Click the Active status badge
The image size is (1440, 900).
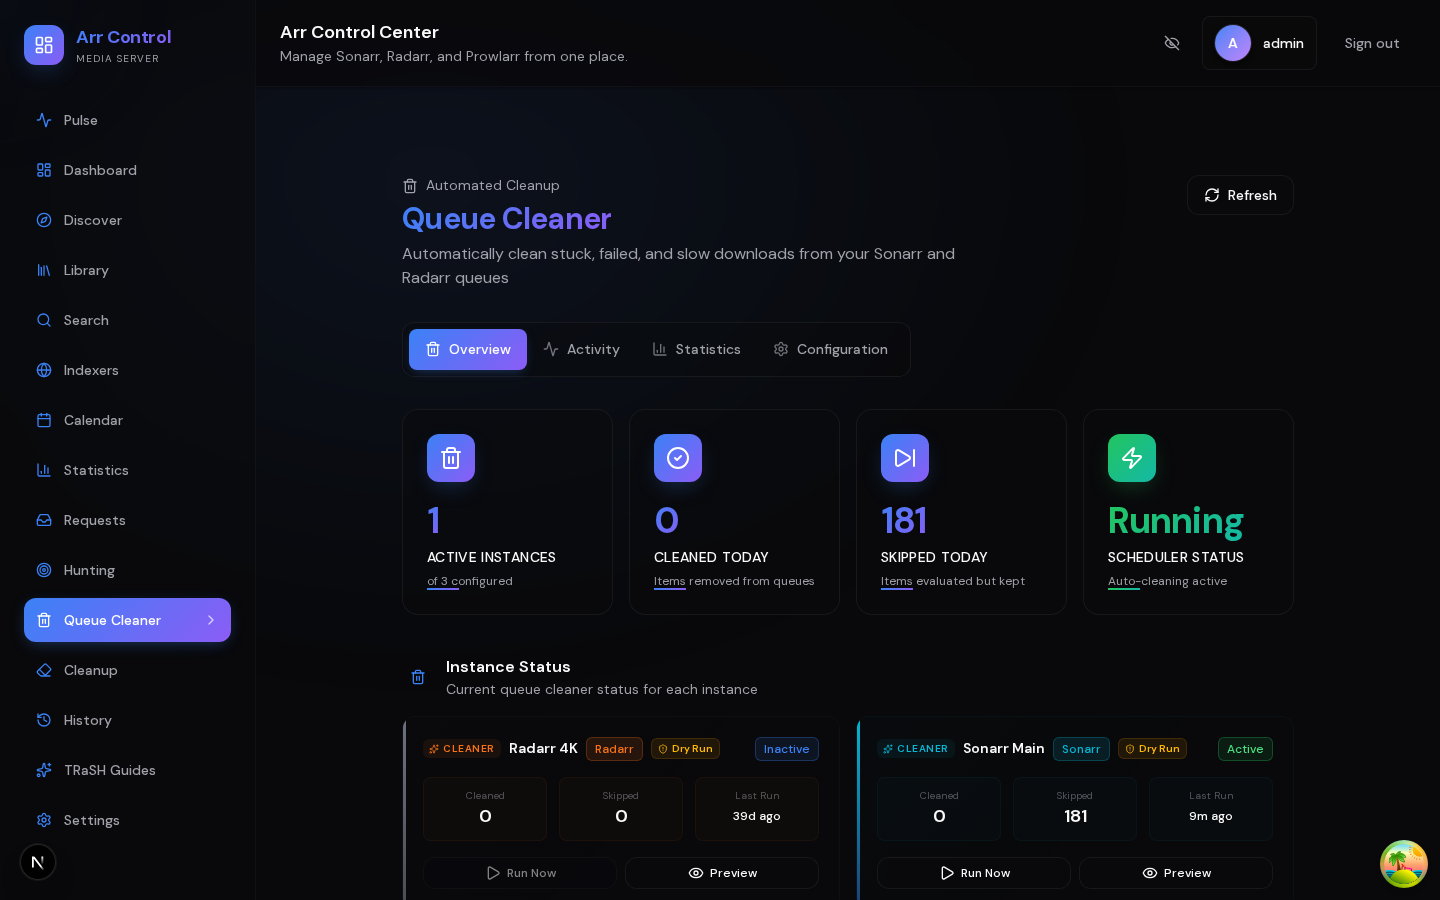tap(1245, 749)
